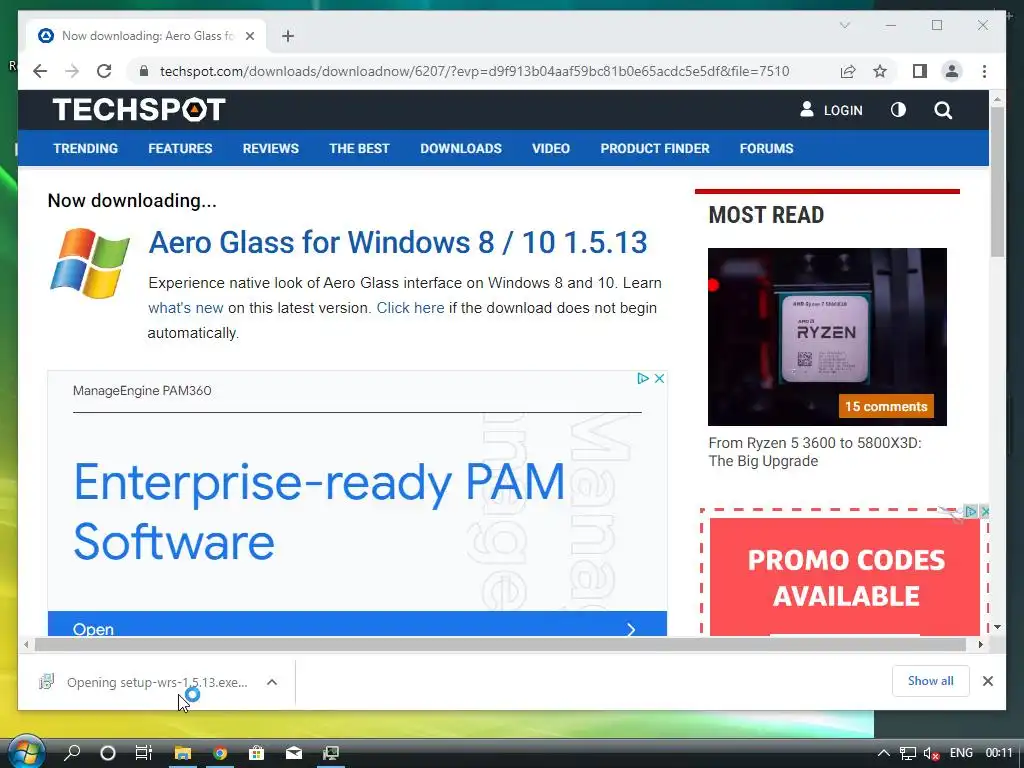Open Mail app from taskbar

pyautogui.click(x=294, y=753)
